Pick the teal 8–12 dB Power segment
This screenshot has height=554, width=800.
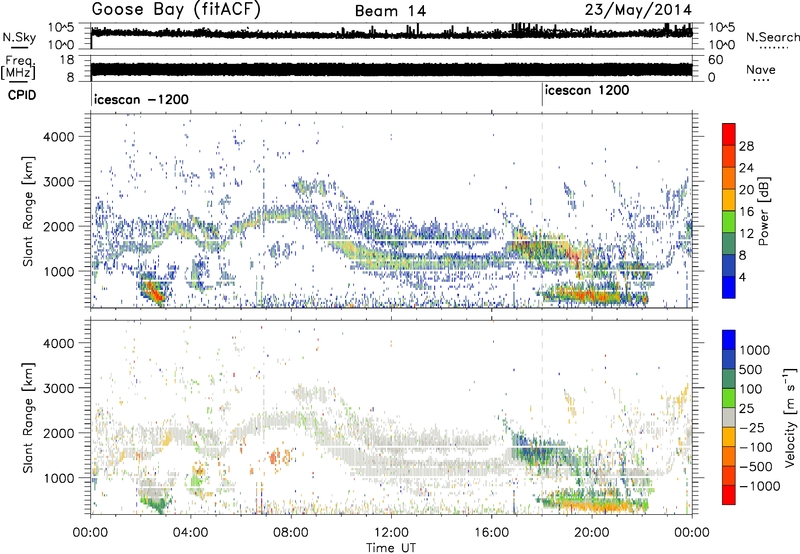pyautogui.click(x=729, y=244)
